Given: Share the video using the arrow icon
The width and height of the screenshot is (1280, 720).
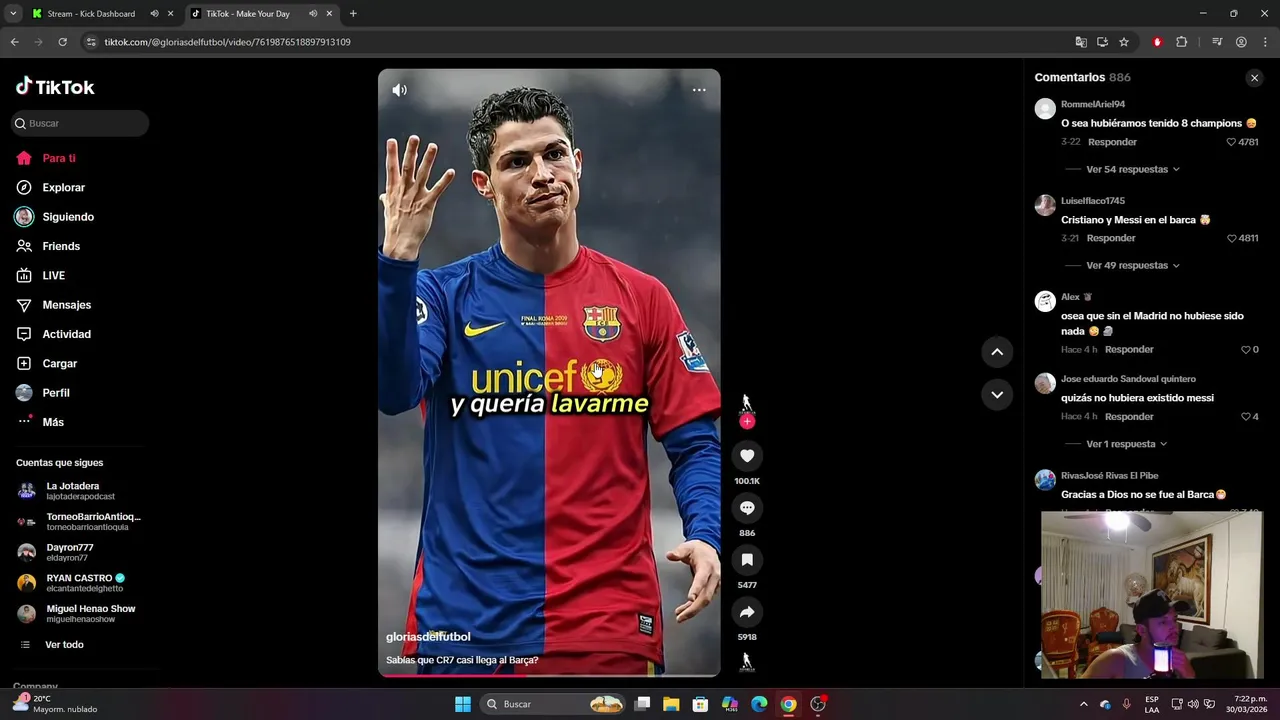Looking at the screenshot, I should [x=747, y=612].
